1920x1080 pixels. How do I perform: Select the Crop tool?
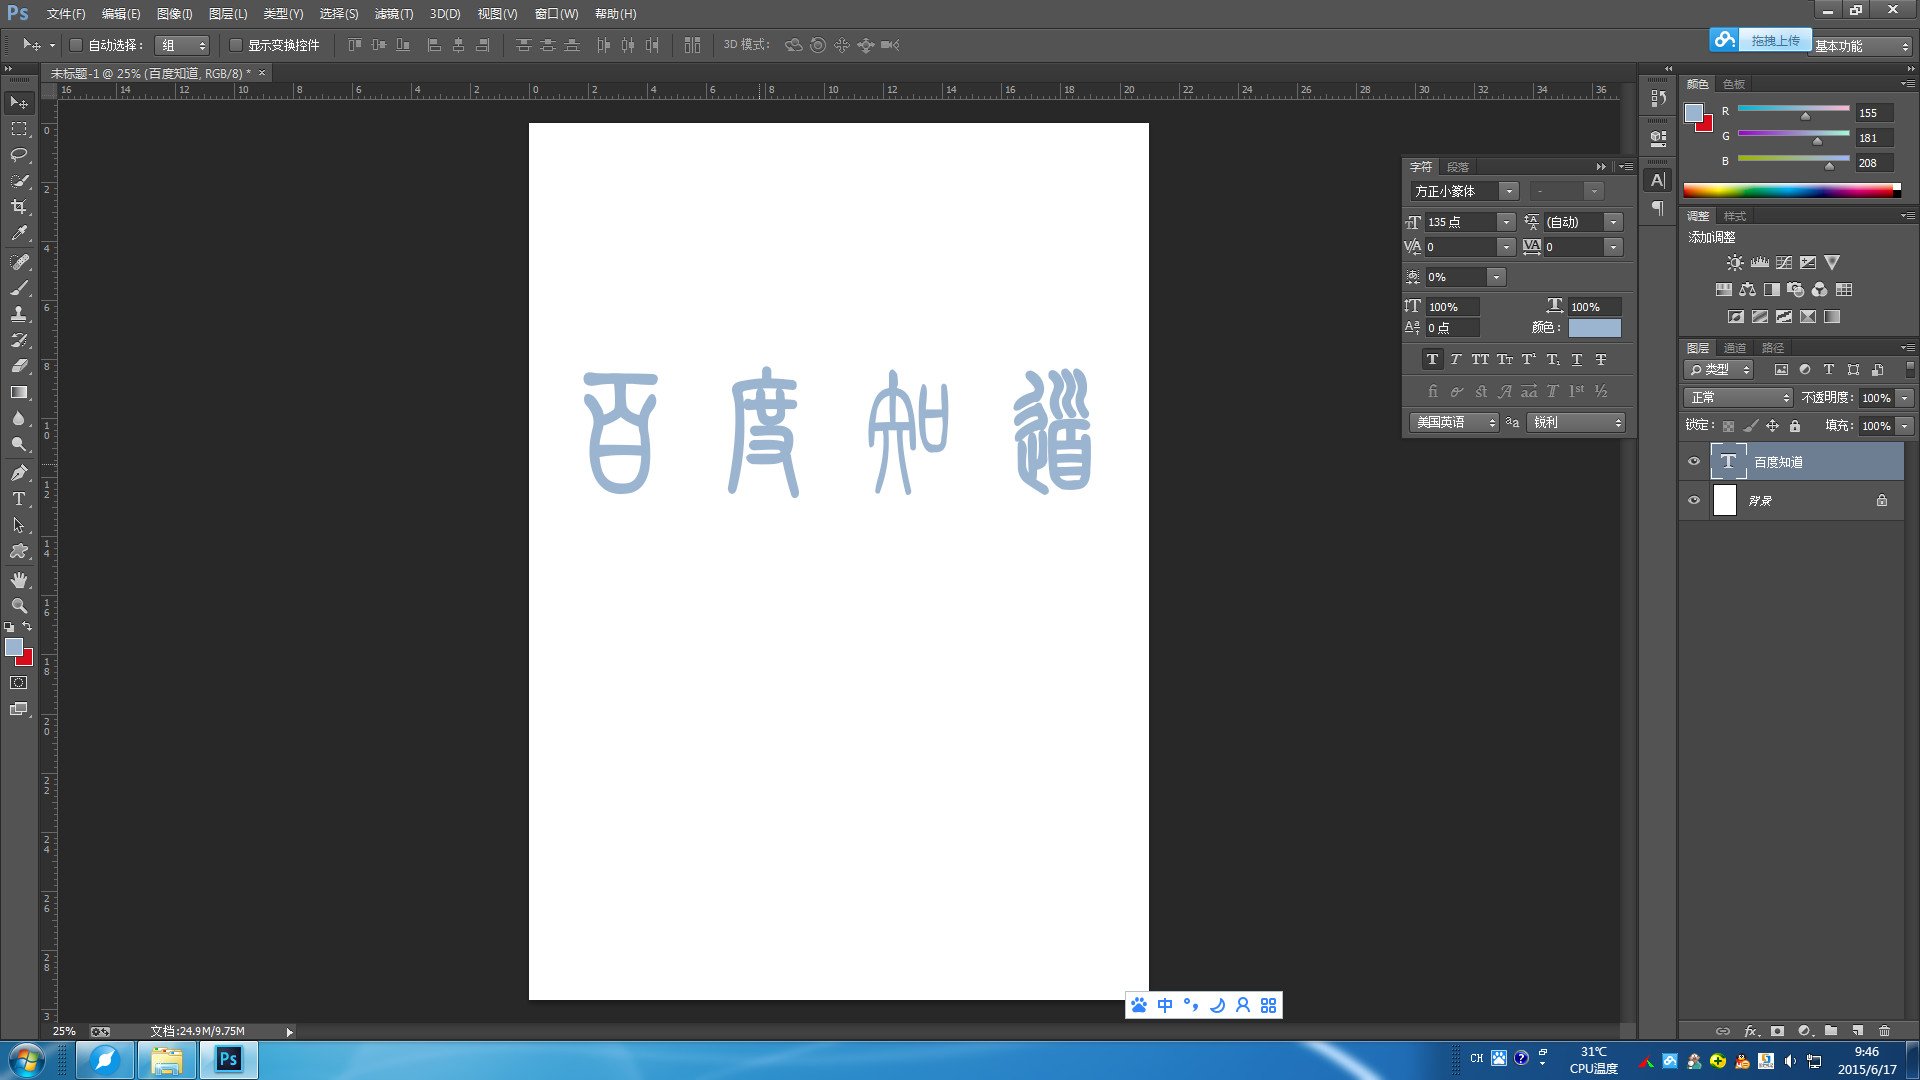click(x=18, y=207)
